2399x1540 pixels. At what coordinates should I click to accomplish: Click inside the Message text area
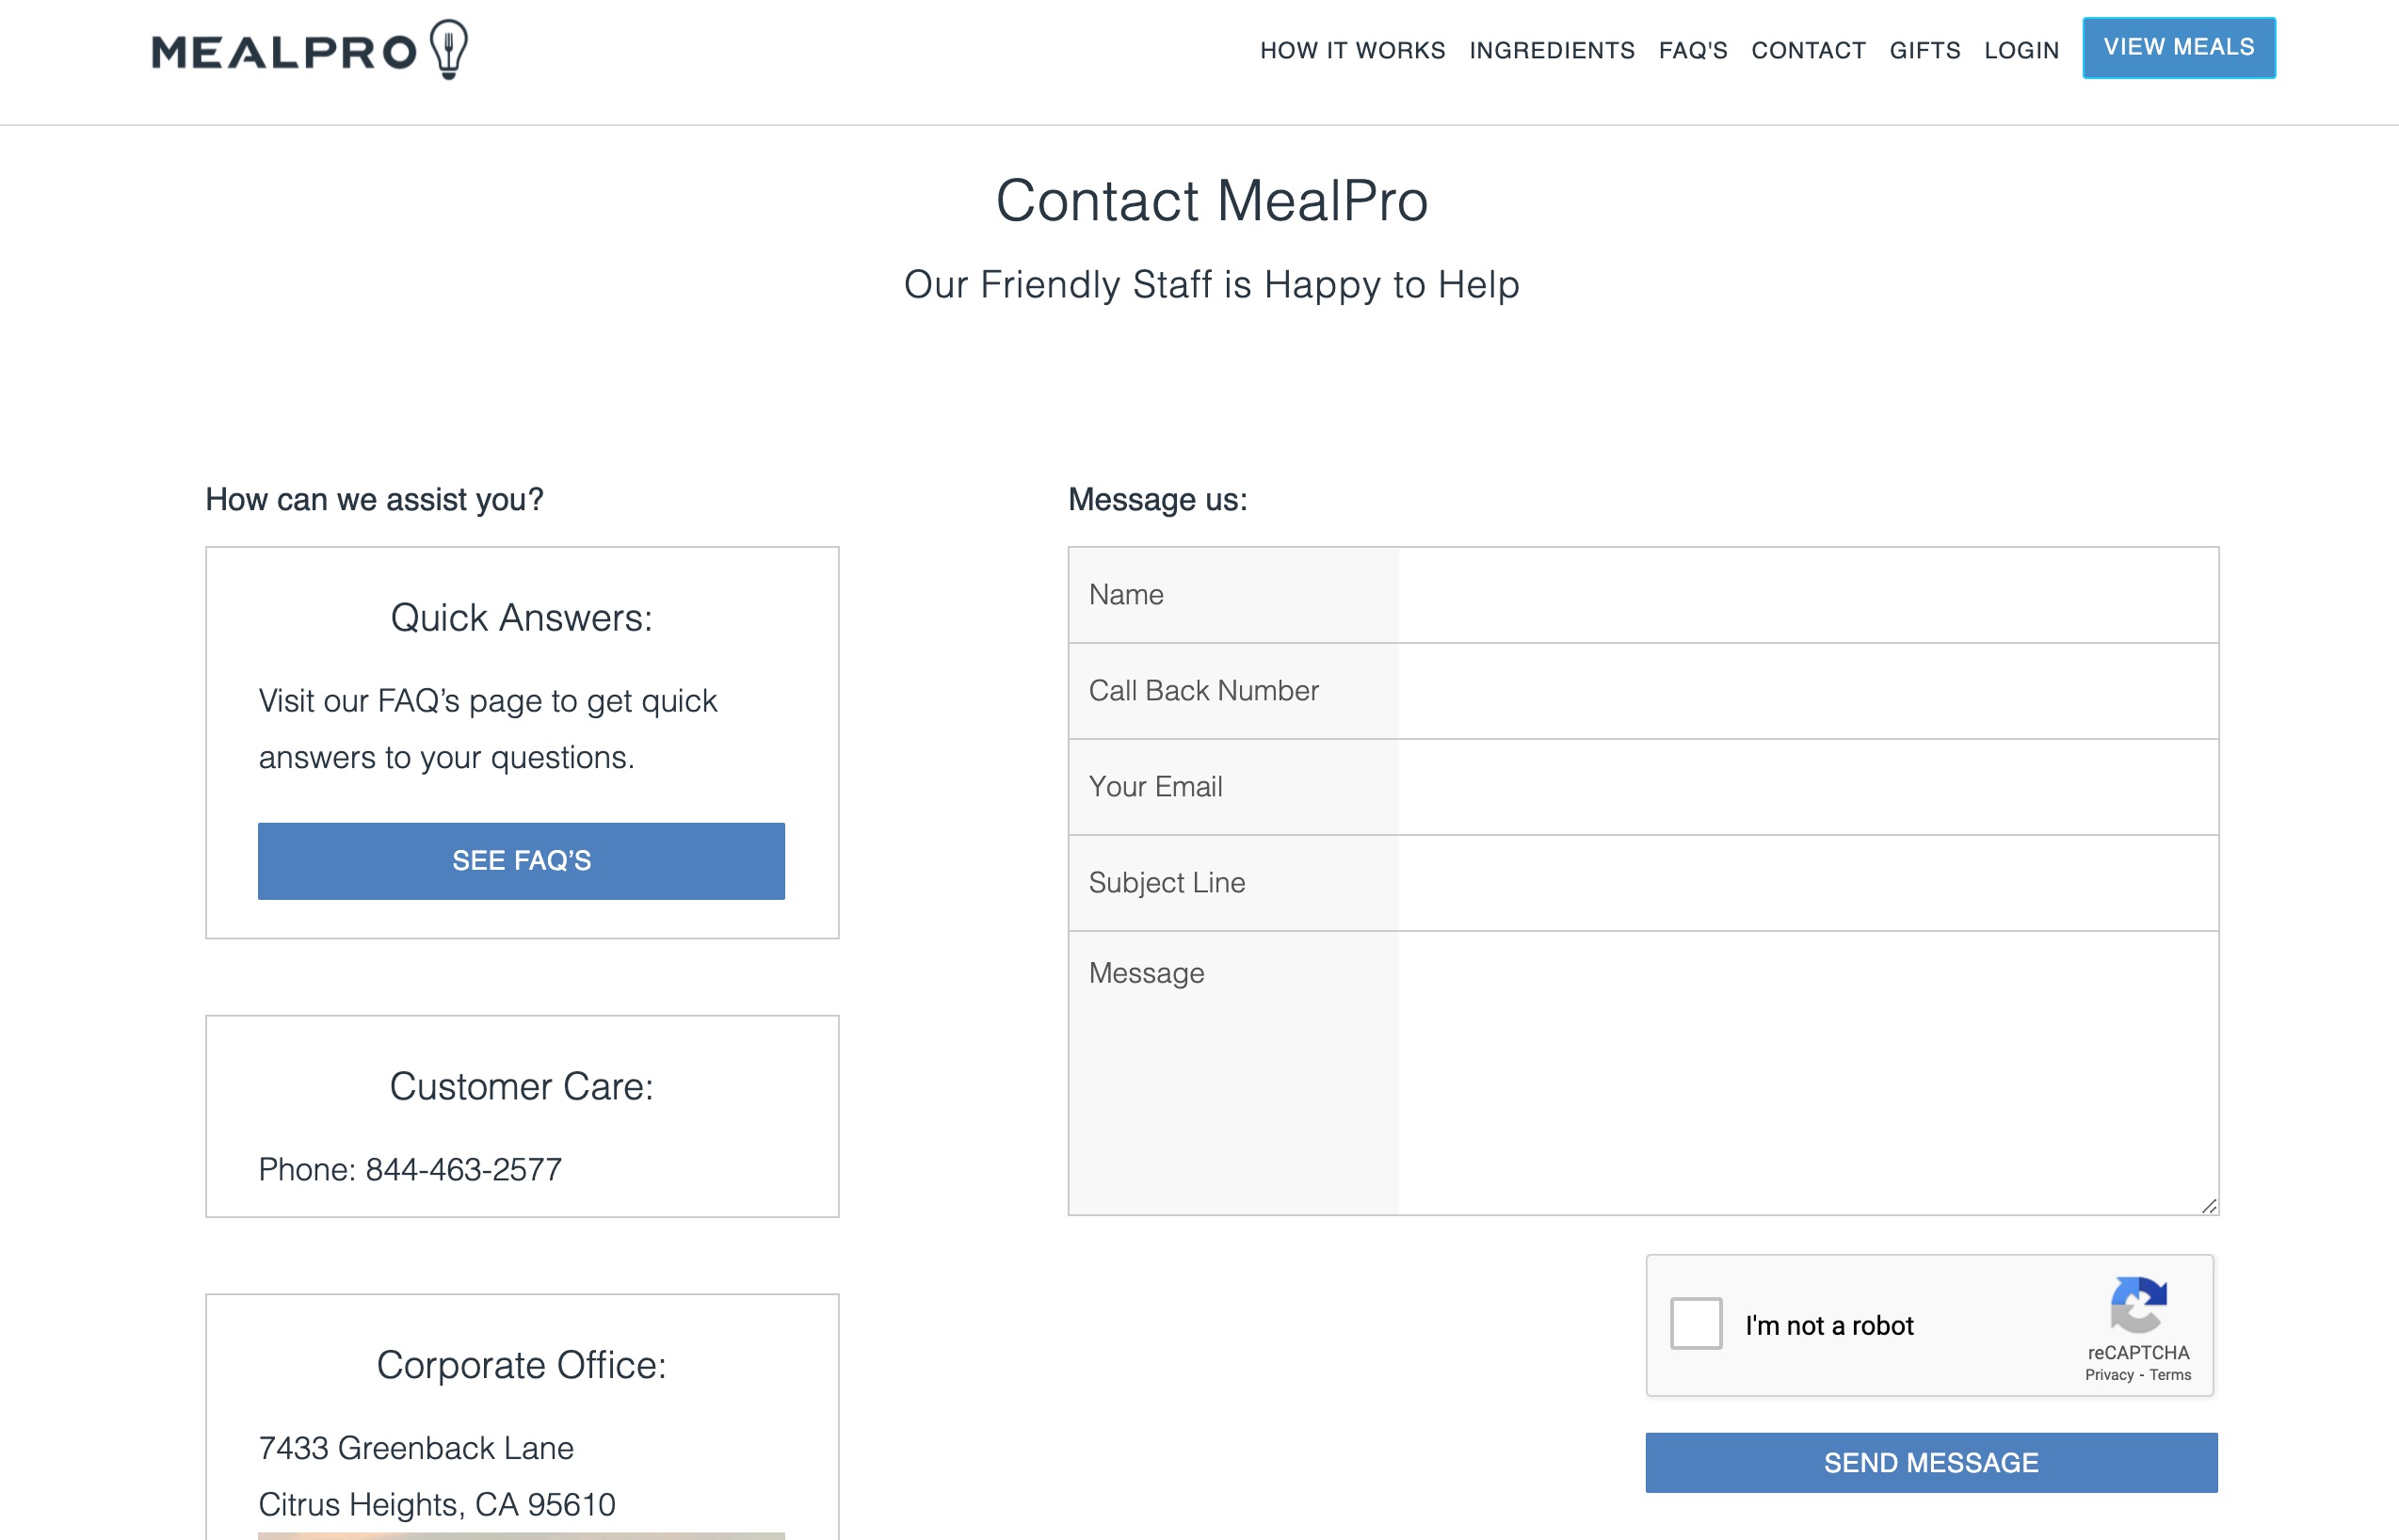point(1643,1073)
